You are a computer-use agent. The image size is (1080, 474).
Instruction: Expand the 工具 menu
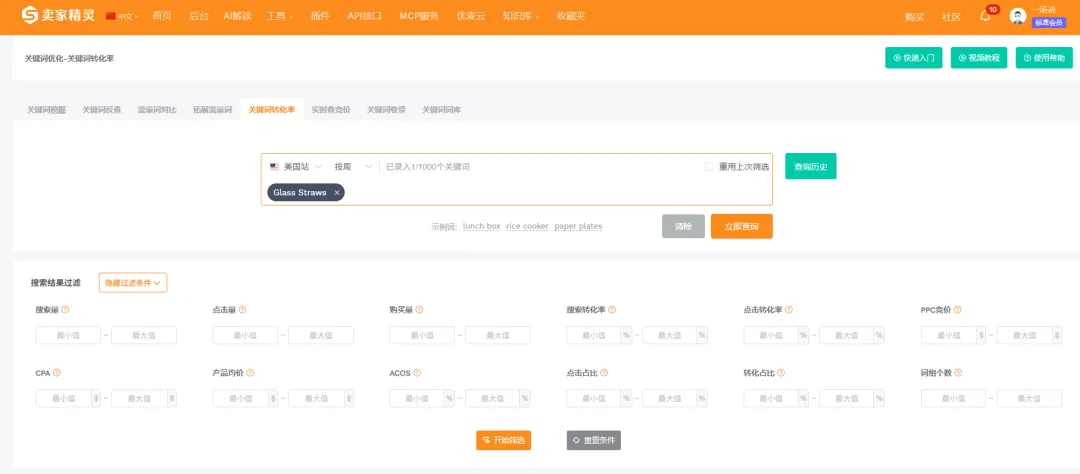pyautogui.click(x=280, y=16)
